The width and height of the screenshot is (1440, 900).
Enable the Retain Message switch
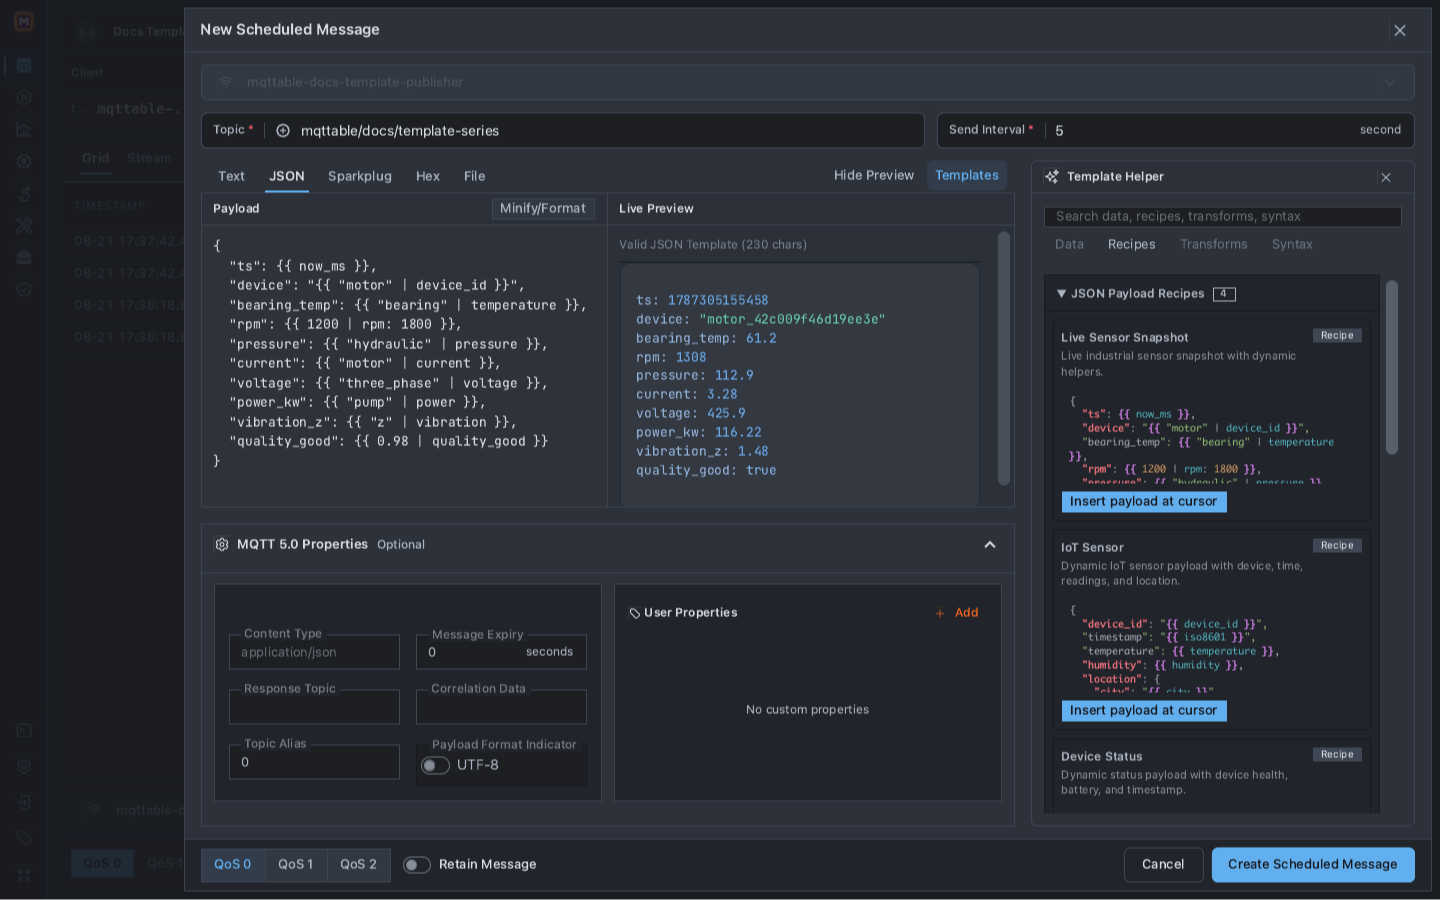[417, 865]
